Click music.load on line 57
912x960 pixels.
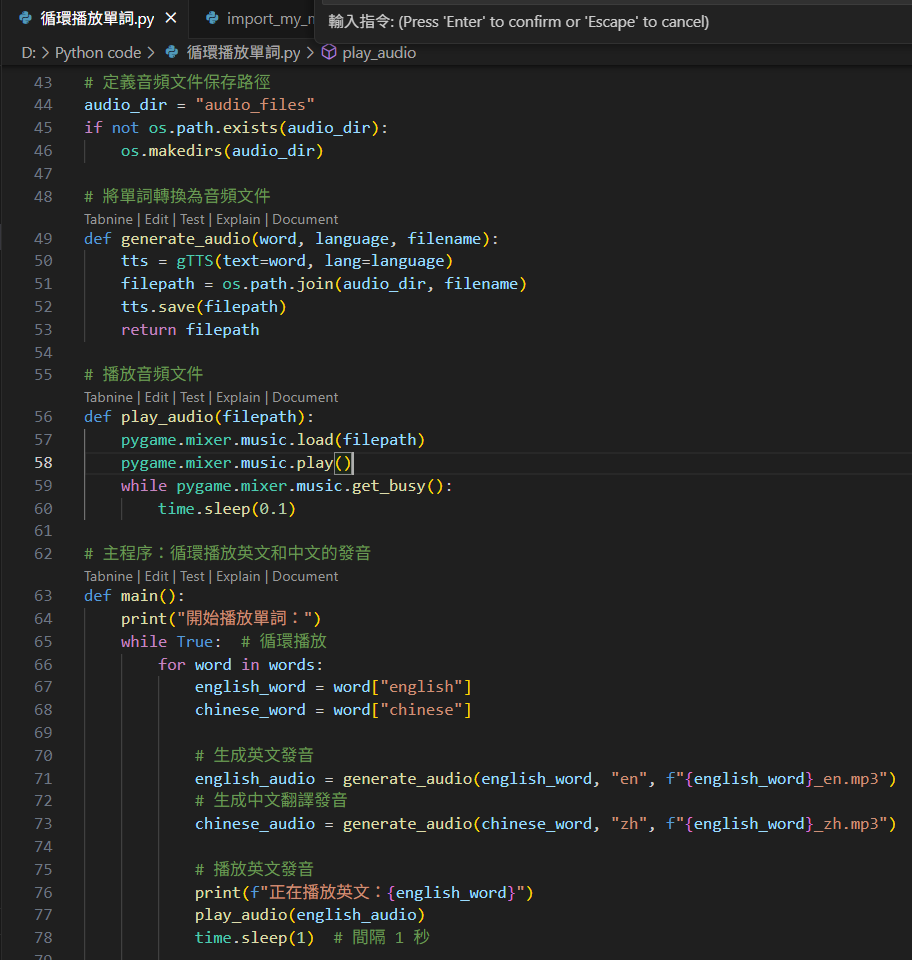click(287, 440)
